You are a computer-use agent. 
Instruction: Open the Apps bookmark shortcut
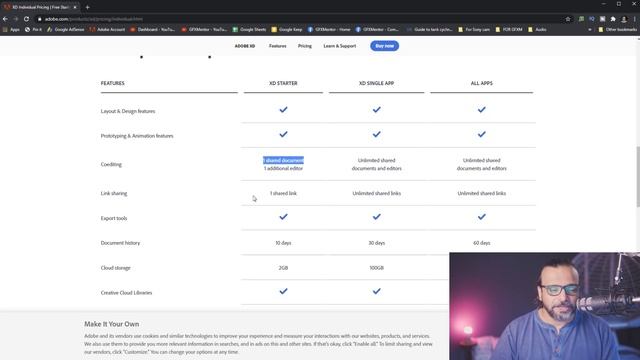(11, 29)
